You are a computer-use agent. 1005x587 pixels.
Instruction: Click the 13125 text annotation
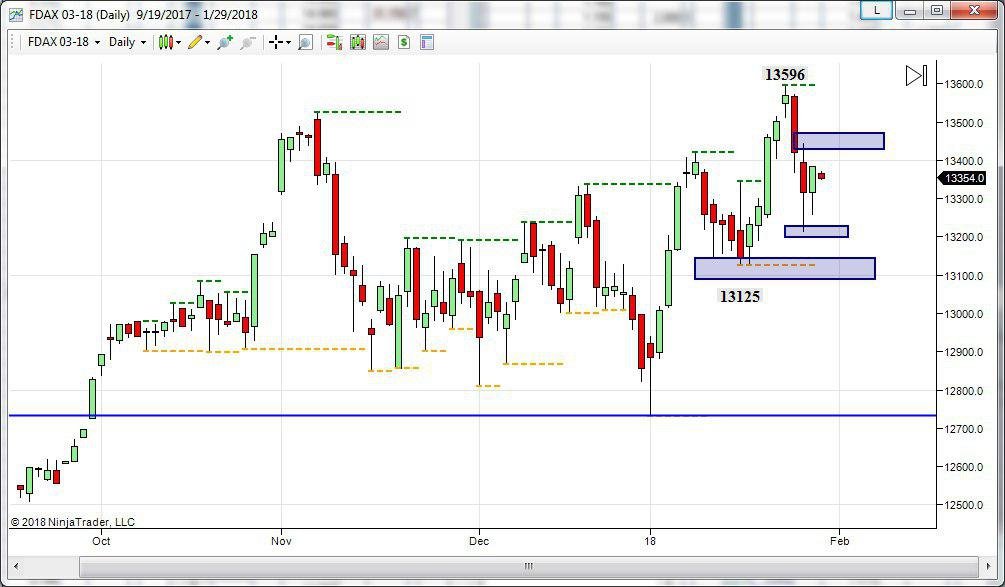(x=740, y=296)
